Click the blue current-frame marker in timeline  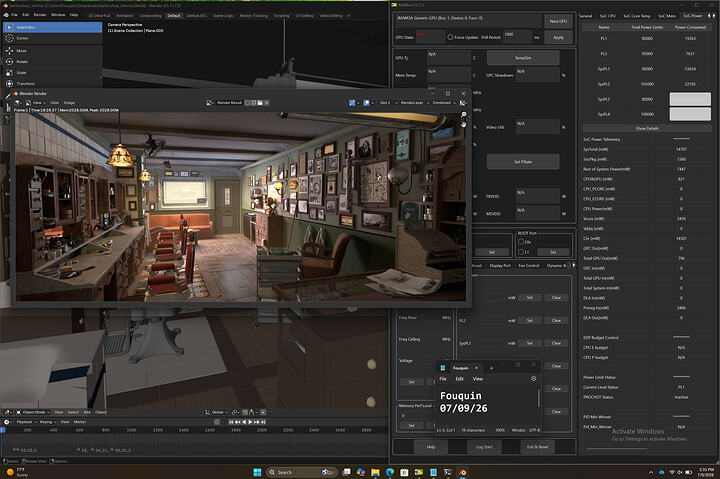(x=2, y=430)
